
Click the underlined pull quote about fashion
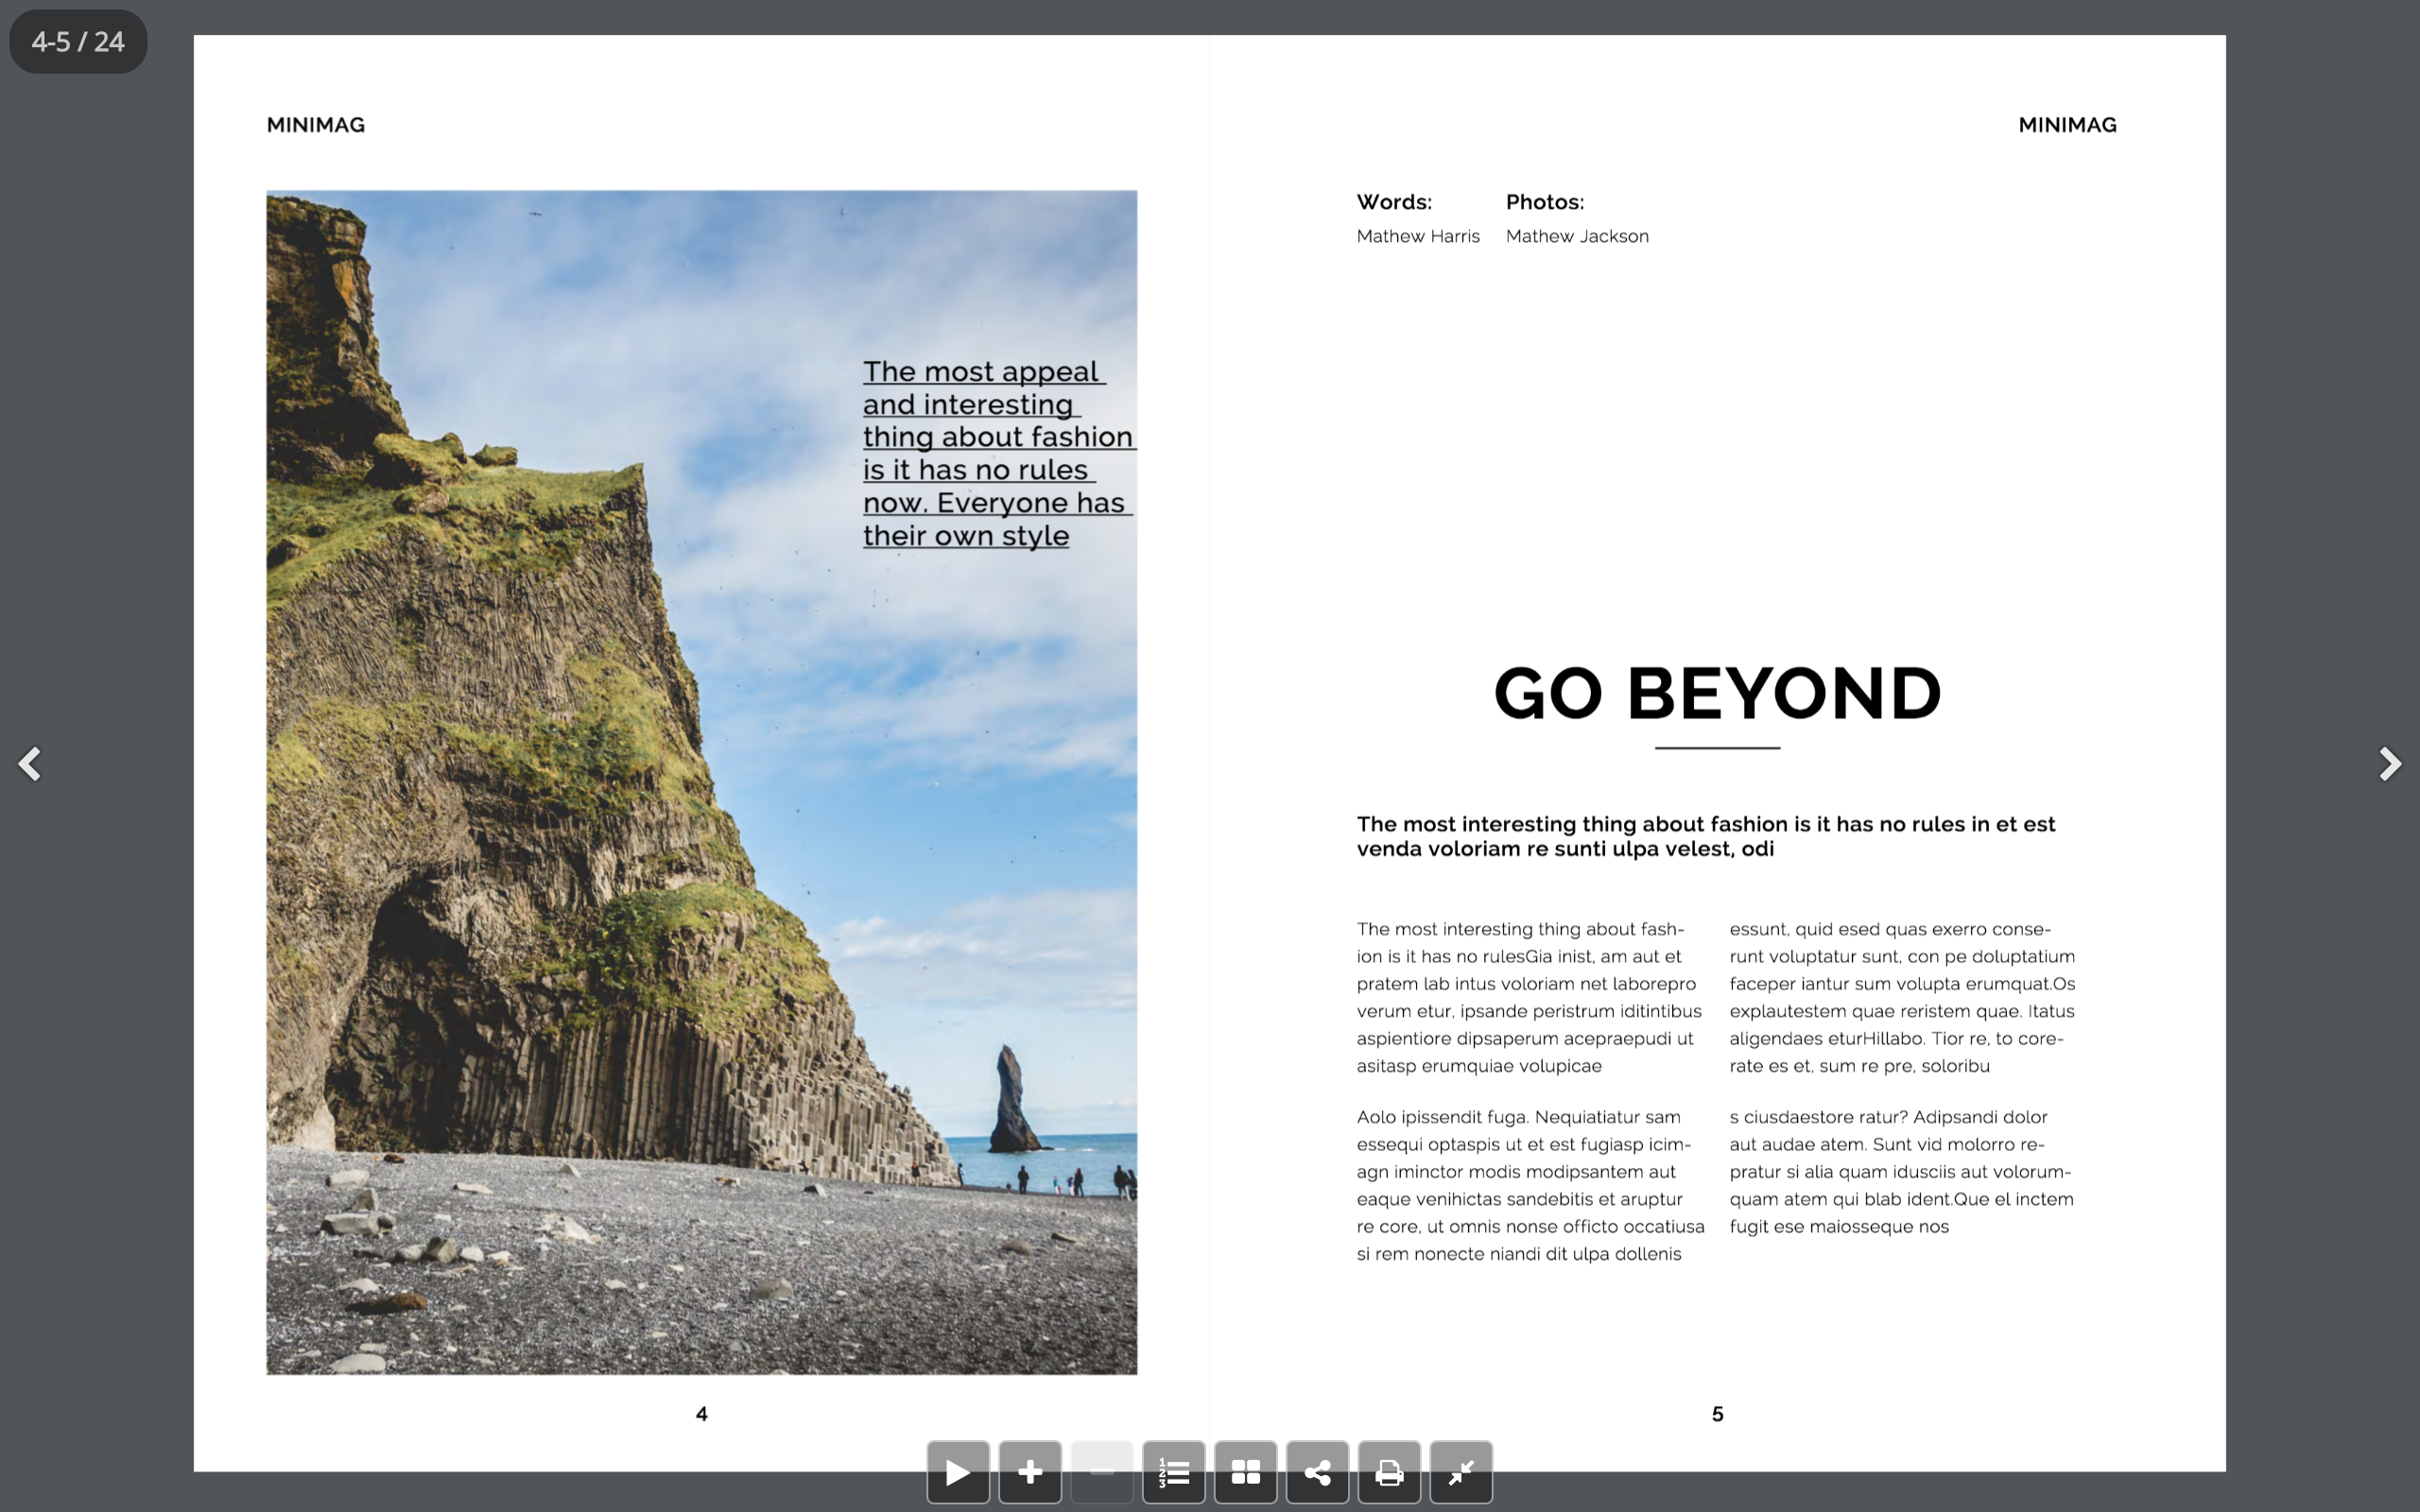coord(997,452)
